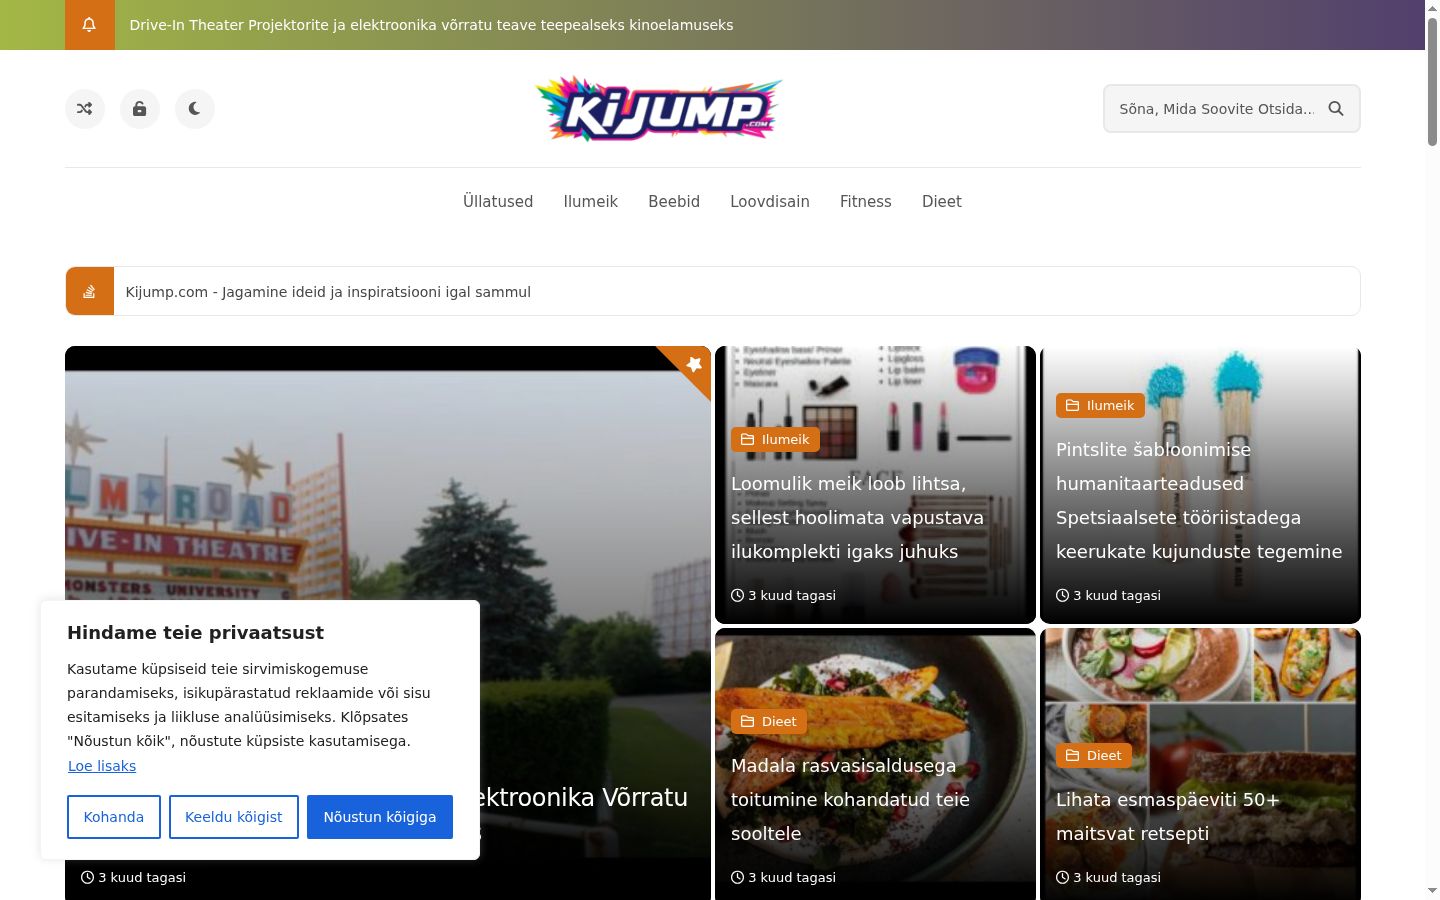
Task: Click the Nõustun kõigiga button
Action: coord(380,817)
